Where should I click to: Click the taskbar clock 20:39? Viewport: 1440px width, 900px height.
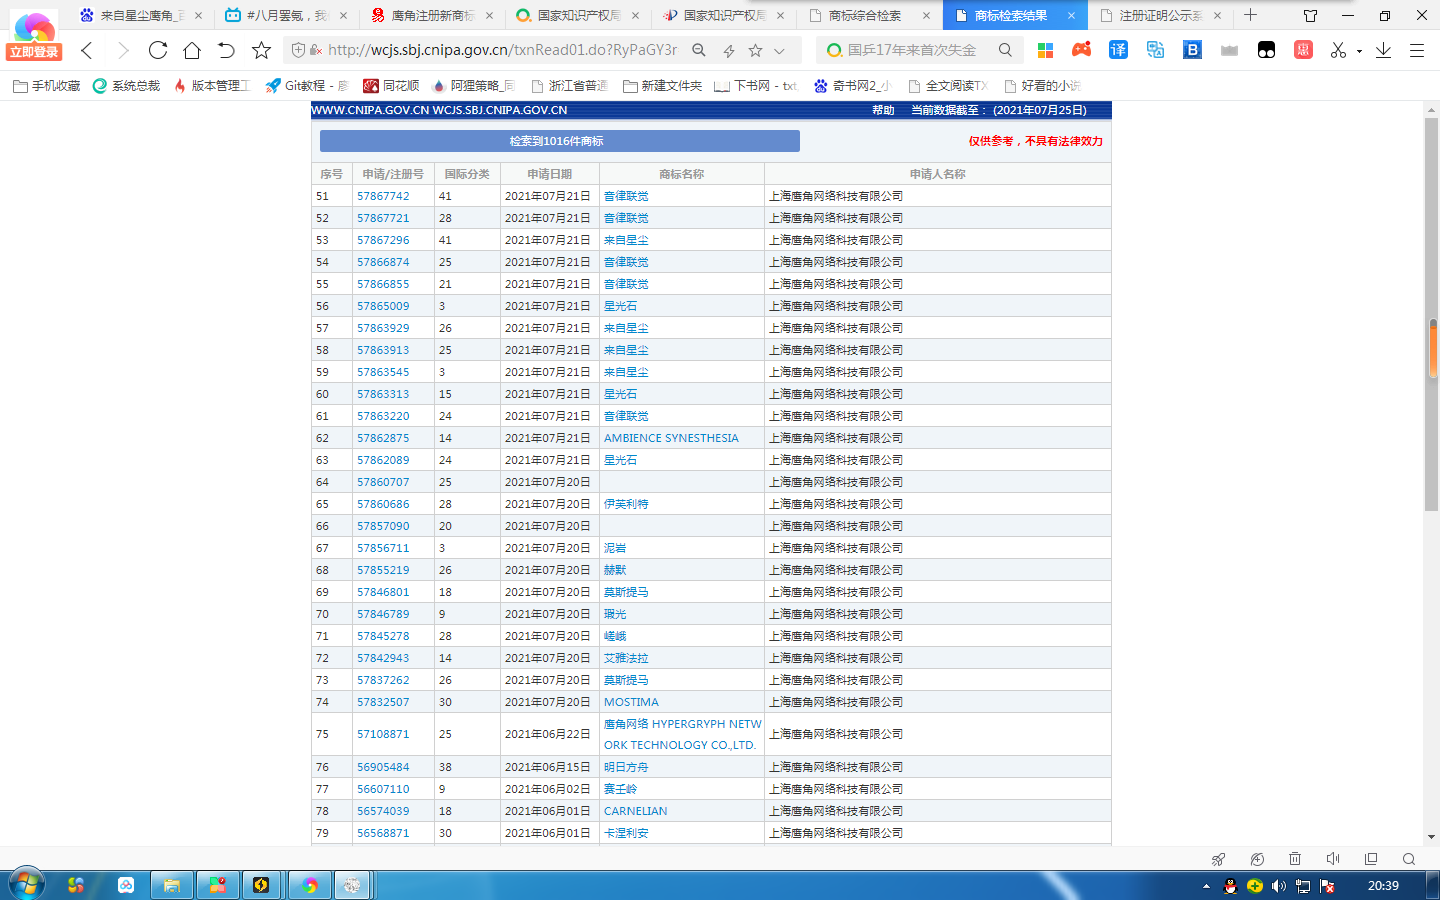1383,886
